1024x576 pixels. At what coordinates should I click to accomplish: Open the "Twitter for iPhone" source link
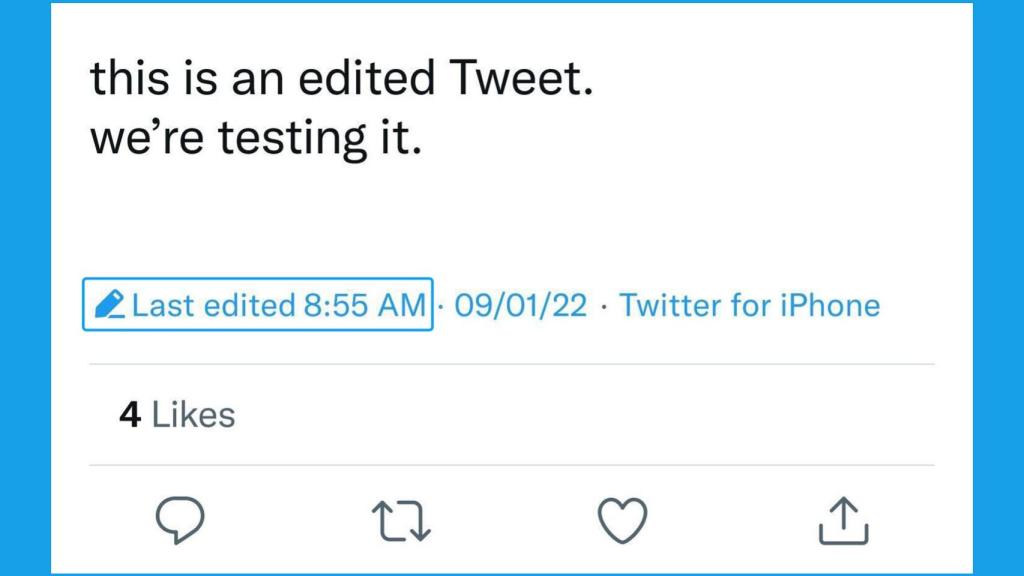pos(750,305)
